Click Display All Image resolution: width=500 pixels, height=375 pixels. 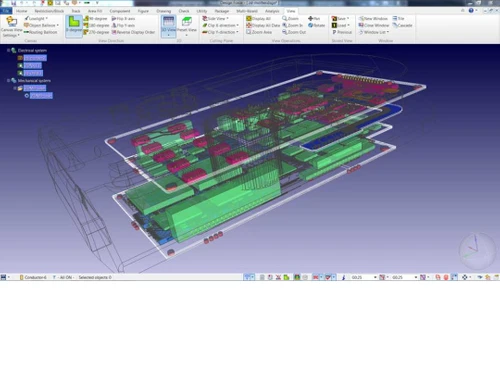tap(259, 19)
